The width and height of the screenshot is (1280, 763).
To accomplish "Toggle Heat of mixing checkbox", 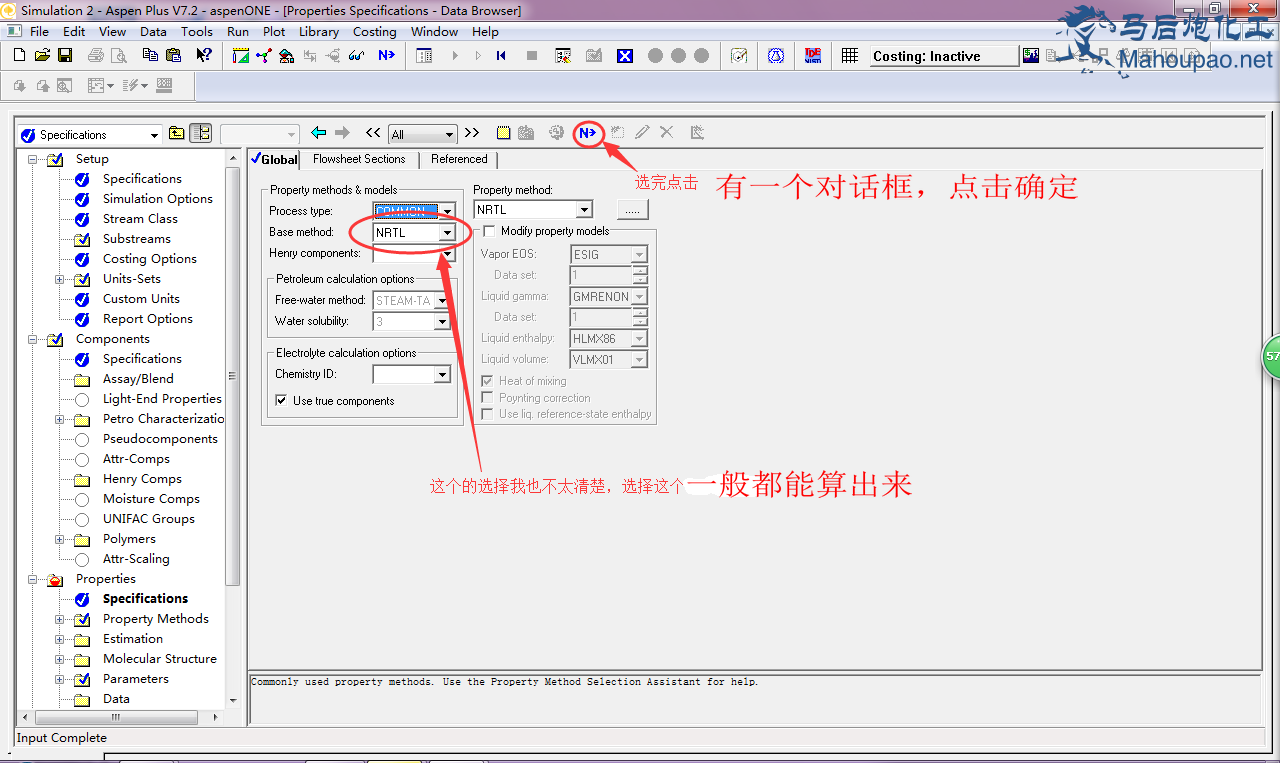I will coord(487,381).
